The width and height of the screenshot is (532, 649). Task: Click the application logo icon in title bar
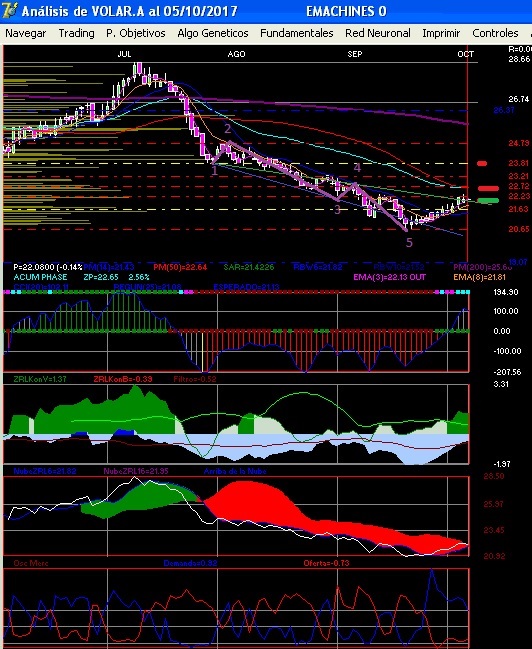coord(9,10)
